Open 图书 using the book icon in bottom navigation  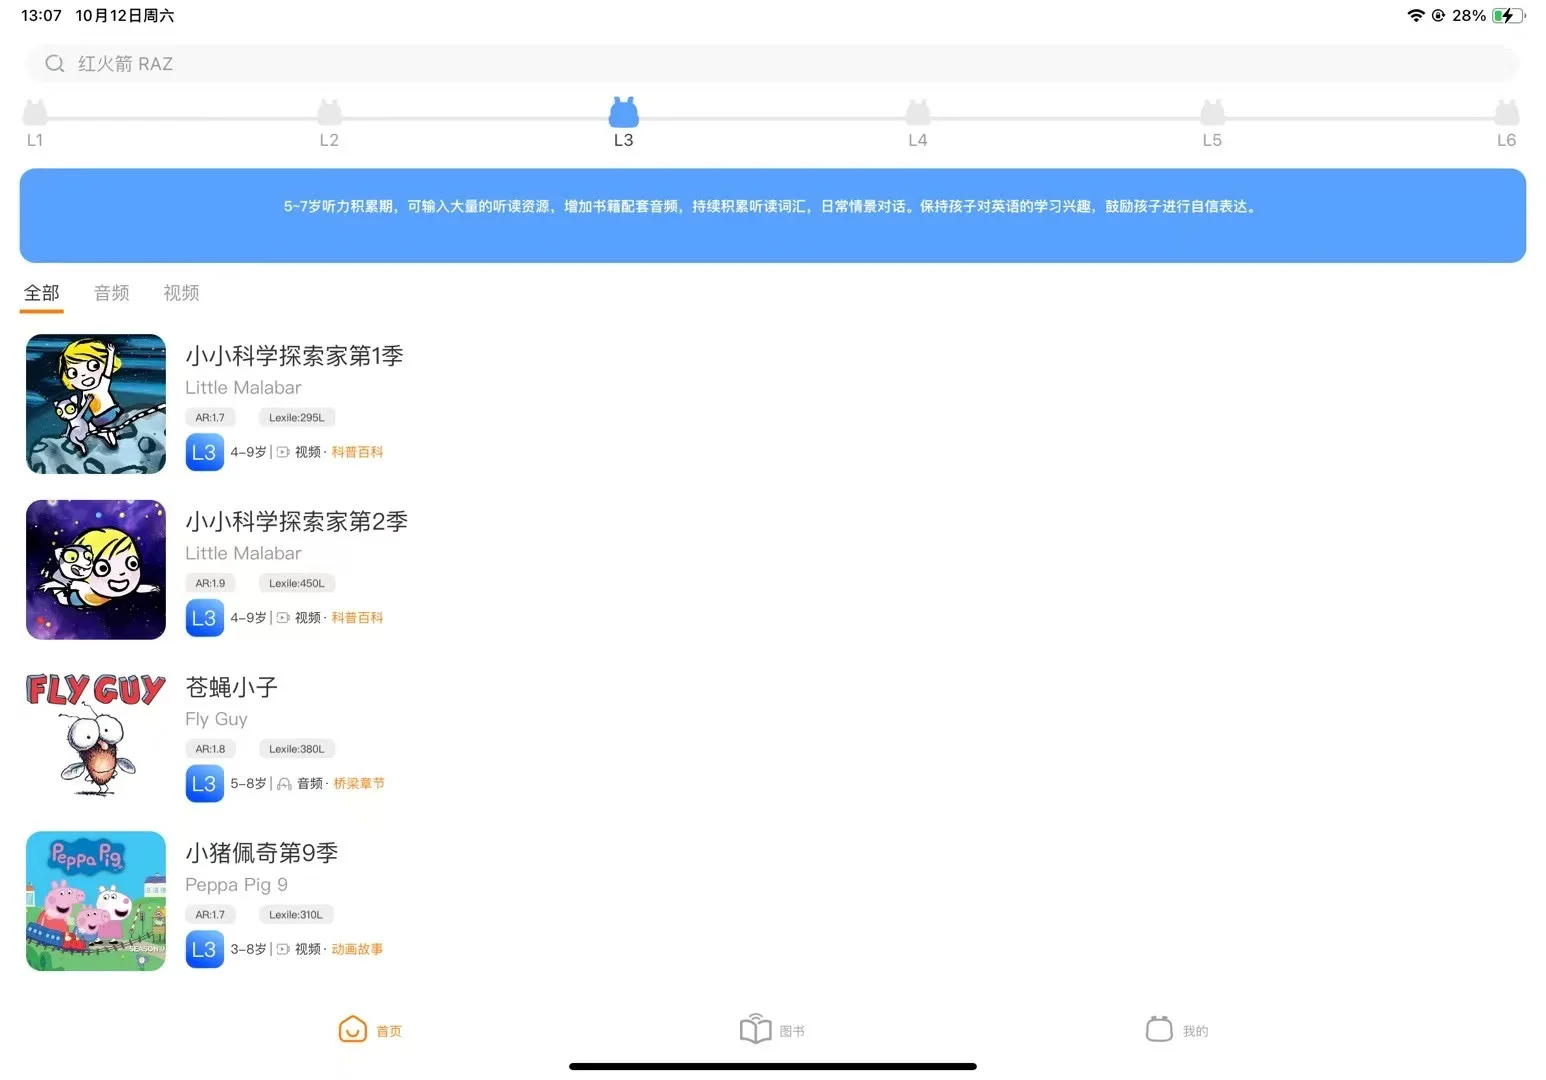754,1029
